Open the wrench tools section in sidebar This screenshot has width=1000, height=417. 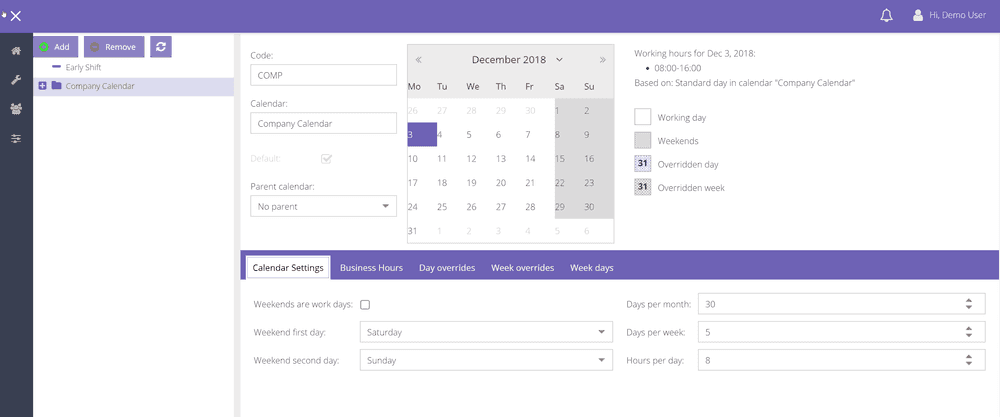[x=16, y=80]
